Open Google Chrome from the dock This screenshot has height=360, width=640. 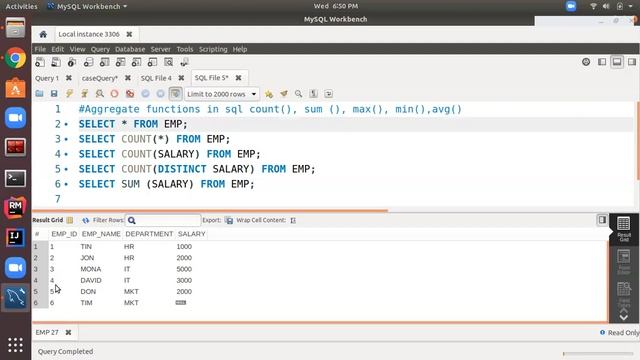15,58
